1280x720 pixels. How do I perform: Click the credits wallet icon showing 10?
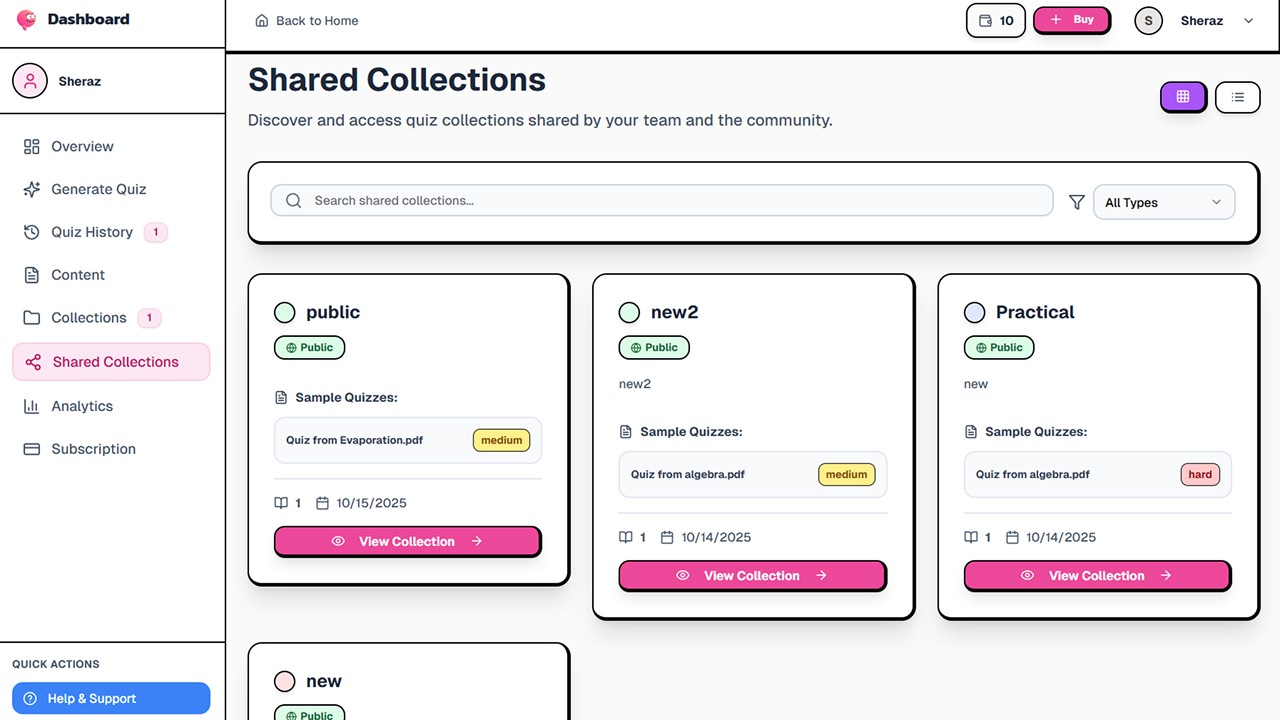tap(985, 20)
